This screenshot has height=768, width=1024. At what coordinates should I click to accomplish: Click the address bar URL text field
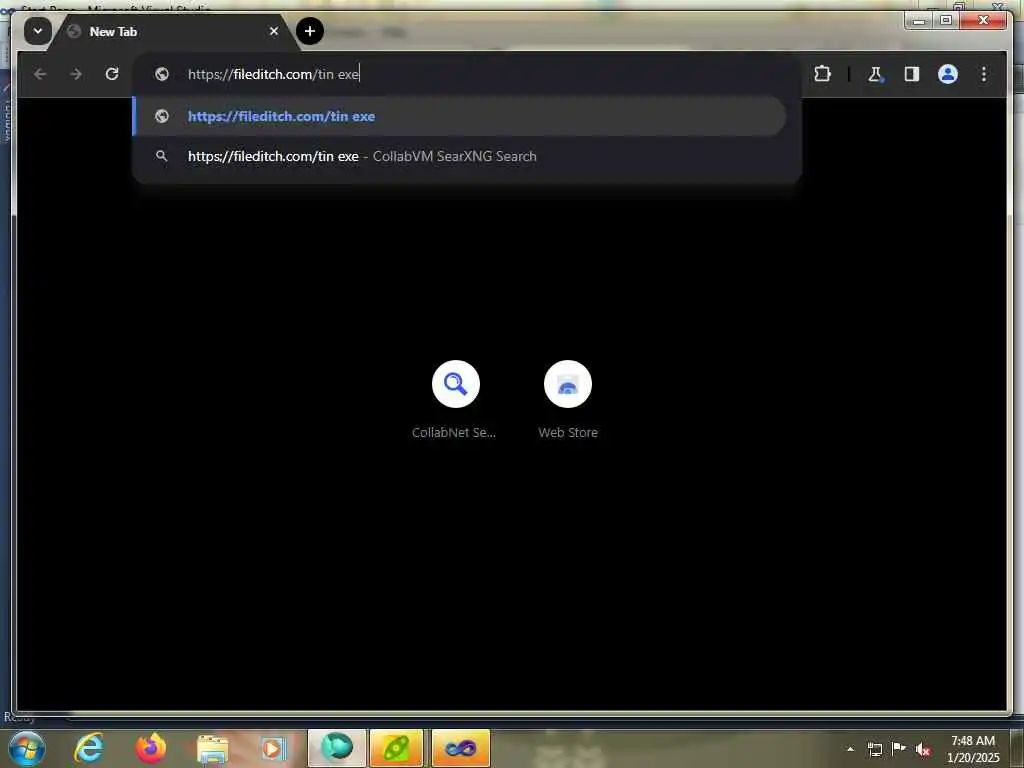[467, 74]
